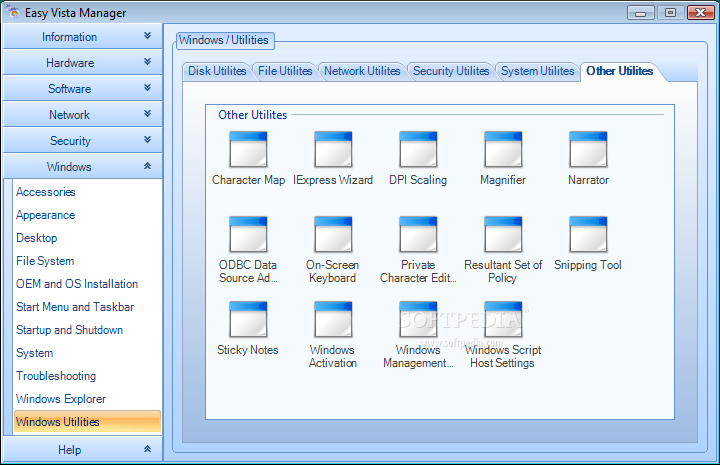
Task: Open the Troubleshooting link
Action: pos(56,376)
